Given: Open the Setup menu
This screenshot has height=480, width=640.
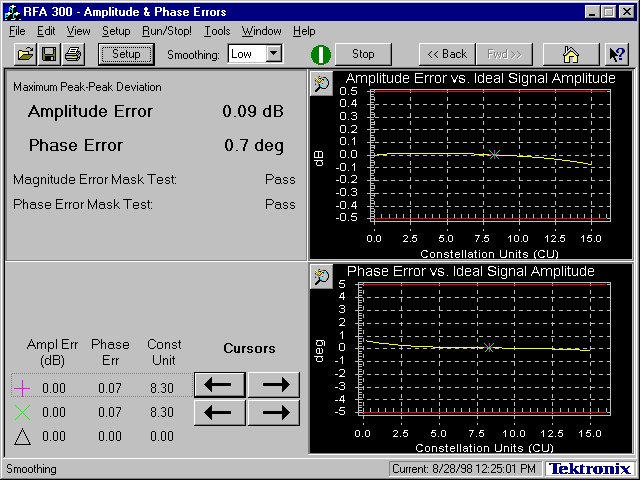Looking at the screenshot, I should pos(116,31).
